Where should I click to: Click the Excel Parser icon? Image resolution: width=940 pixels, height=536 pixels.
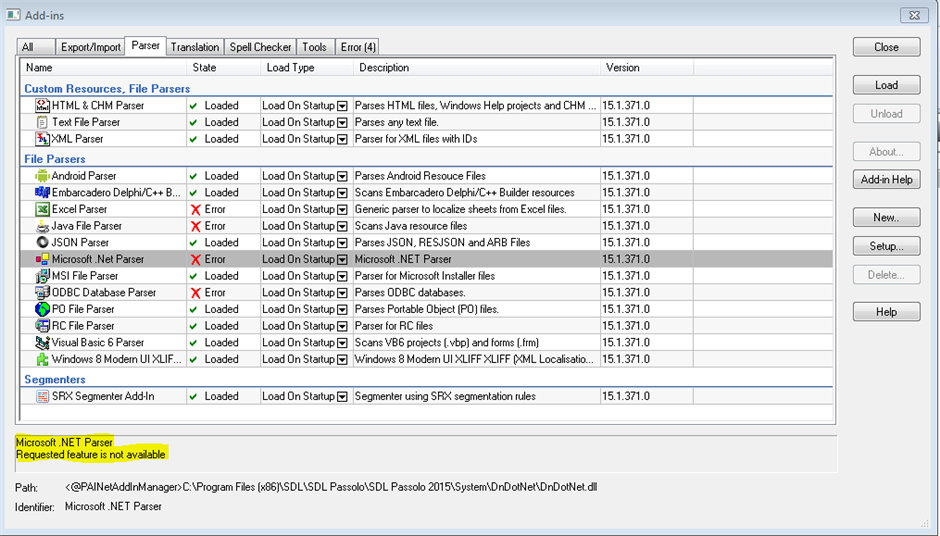pos(42,209)
